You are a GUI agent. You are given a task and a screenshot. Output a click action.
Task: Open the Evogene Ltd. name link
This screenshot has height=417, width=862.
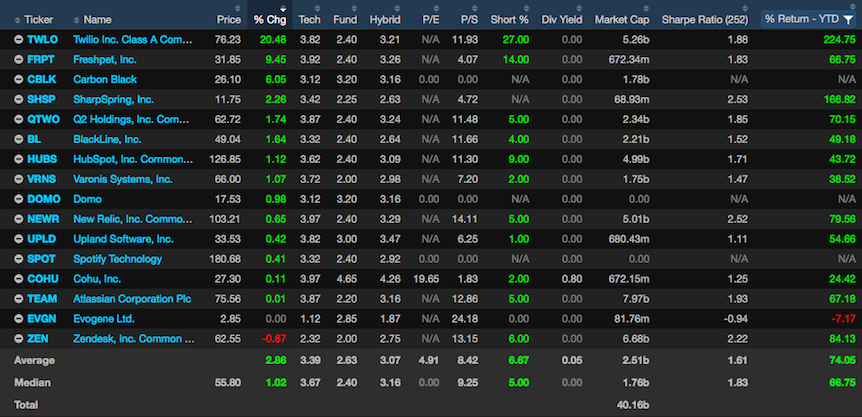(x=104, y=319)
